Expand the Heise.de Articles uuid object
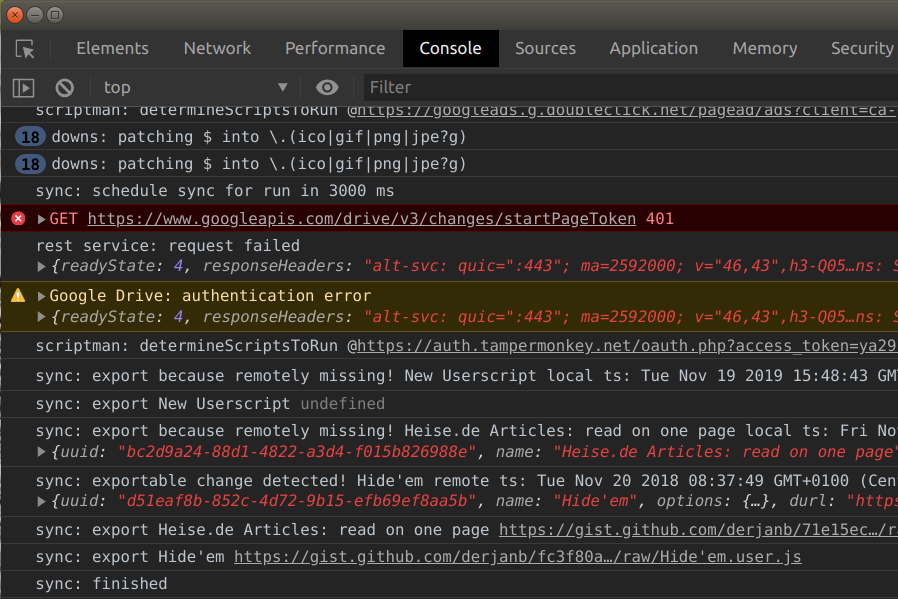Viewport: 898px width, 599px height. tap(41, 452)
